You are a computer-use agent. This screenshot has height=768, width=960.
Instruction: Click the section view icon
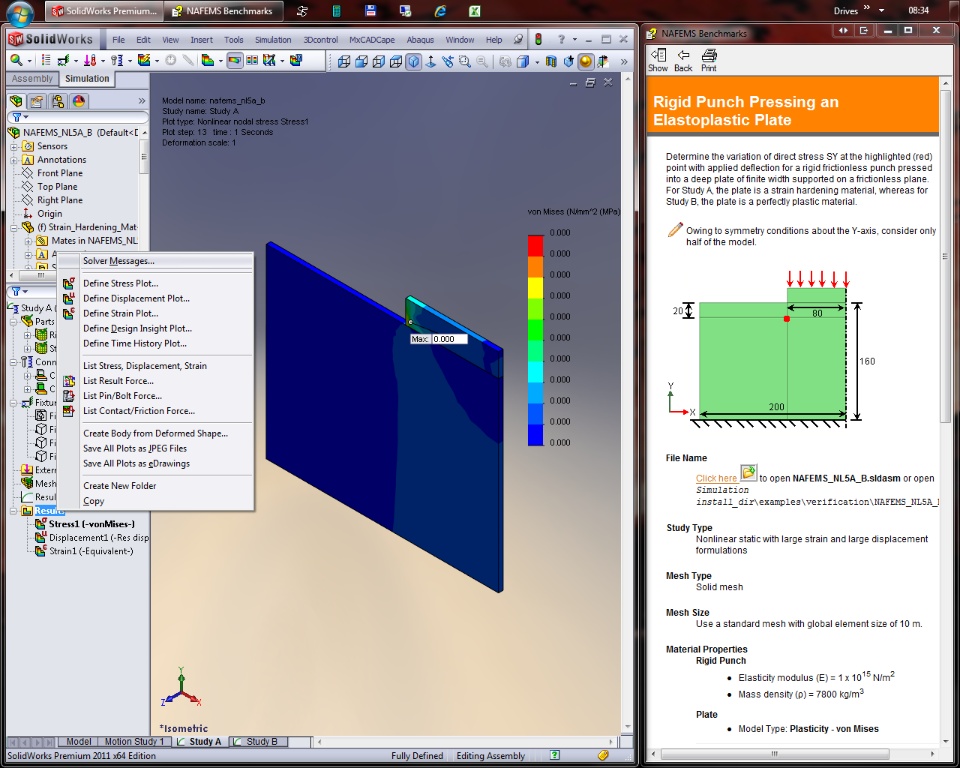tap(551, 61)
